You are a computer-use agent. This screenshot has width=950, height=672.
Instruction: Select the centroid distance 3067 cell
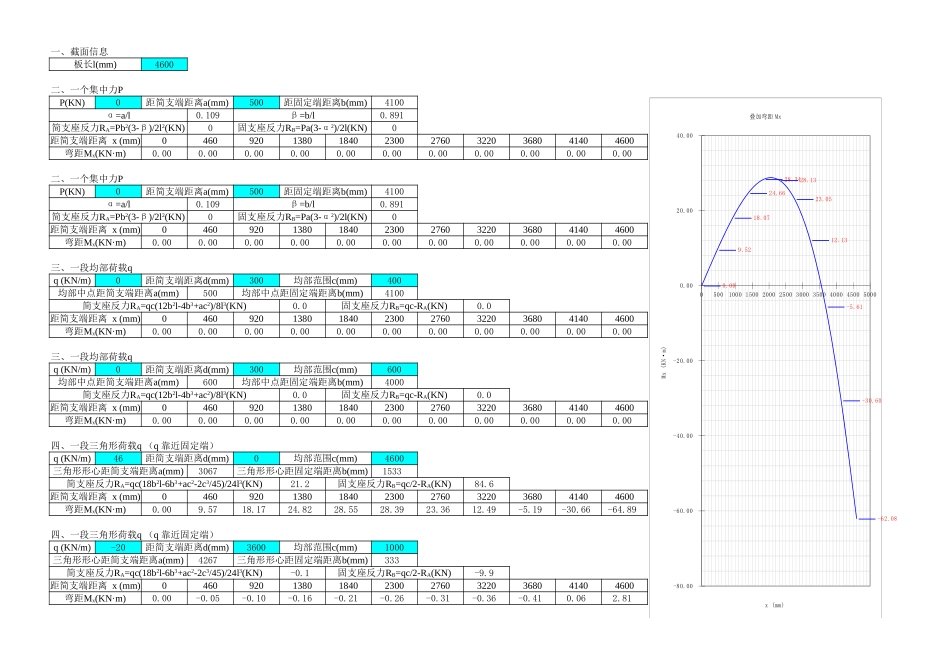click(x=210, y=471)
